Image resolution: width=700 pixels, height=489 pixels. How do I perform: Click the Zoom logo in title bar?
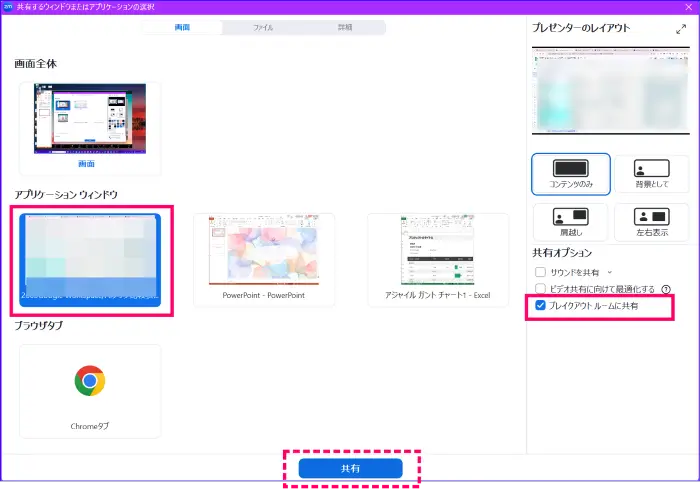8,7
